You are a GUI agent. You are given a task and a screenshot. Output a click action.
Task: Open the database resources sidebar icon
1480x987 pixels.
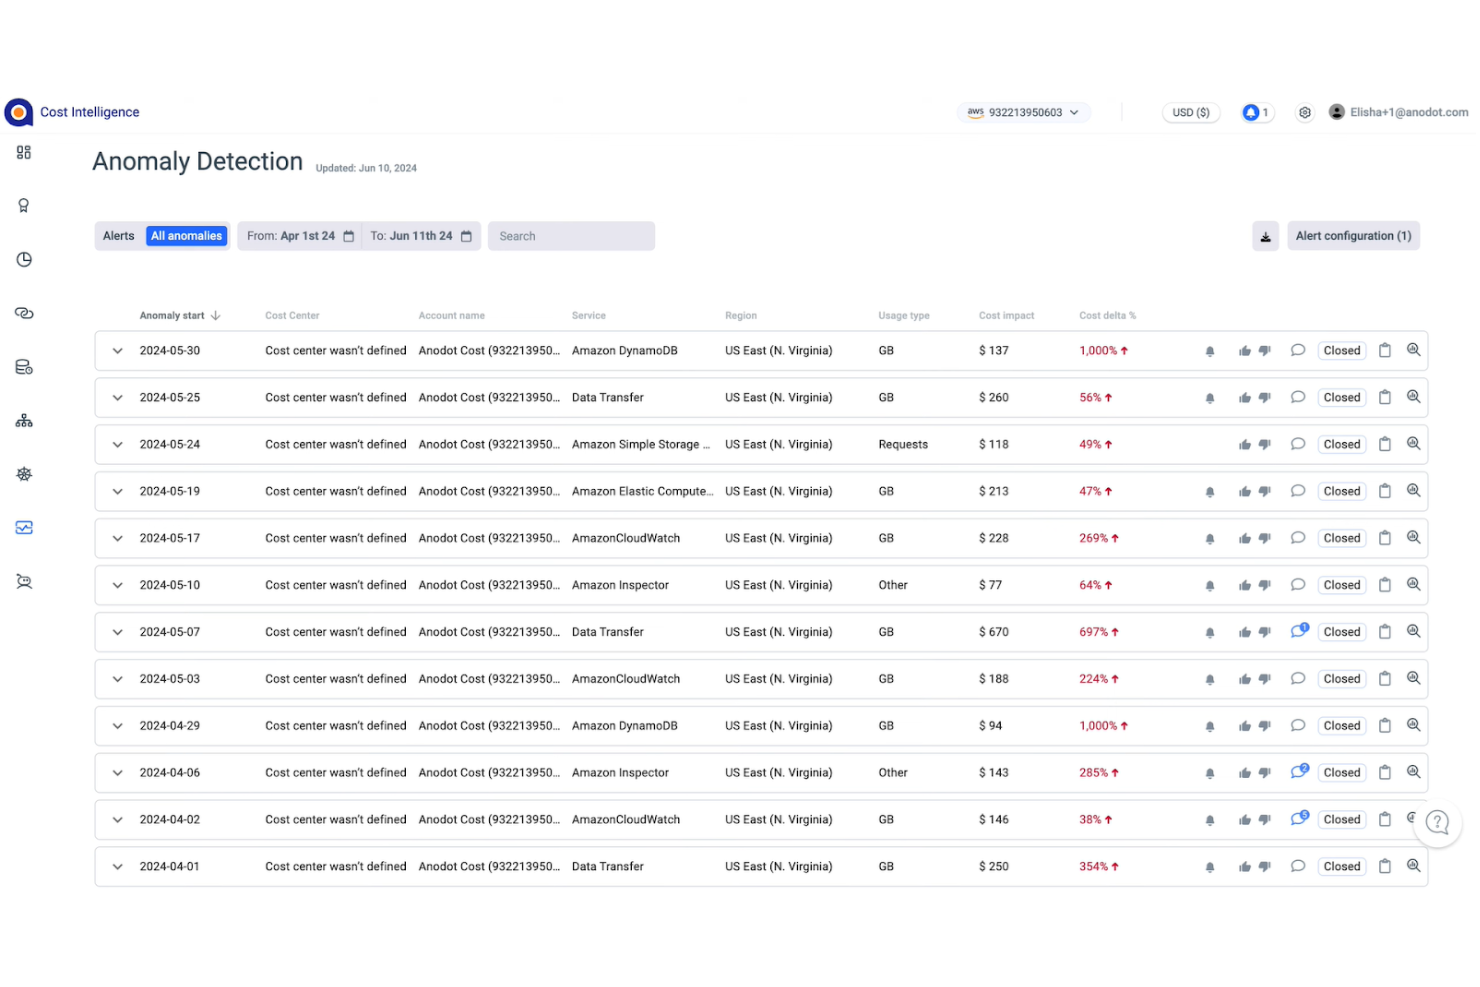pyautogui.click(x=24, y=366)
